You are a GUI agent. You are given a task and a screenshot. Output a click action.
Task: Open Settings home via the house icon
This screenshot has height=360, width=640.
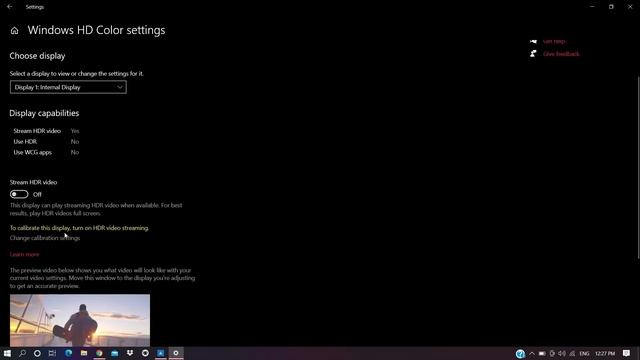[x=15, y=31]
